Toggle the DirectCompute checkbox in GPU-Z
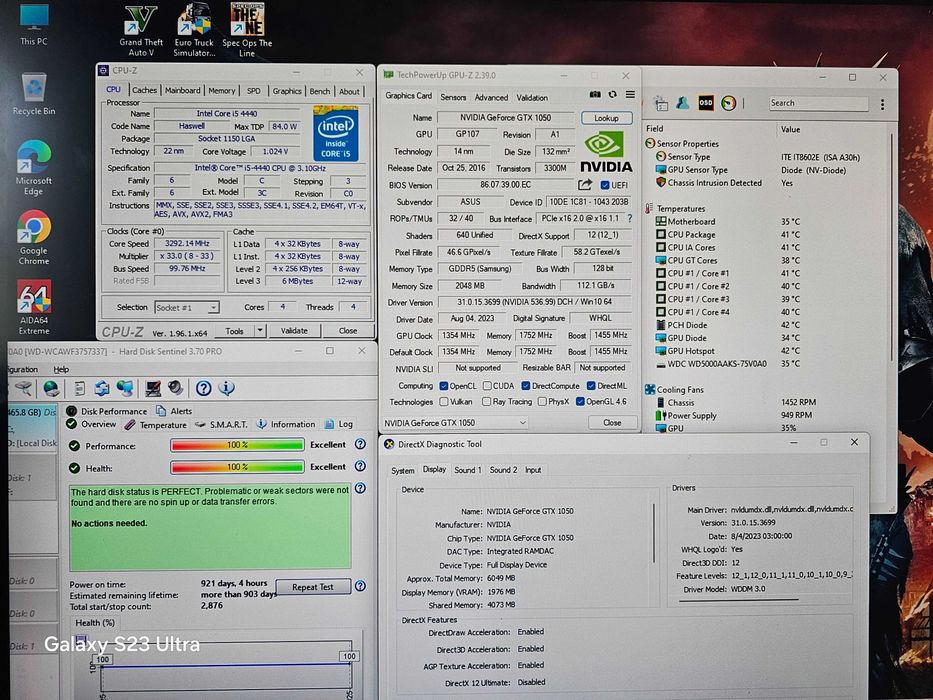This screenshot has height=700, width=933. click(525, 386)
